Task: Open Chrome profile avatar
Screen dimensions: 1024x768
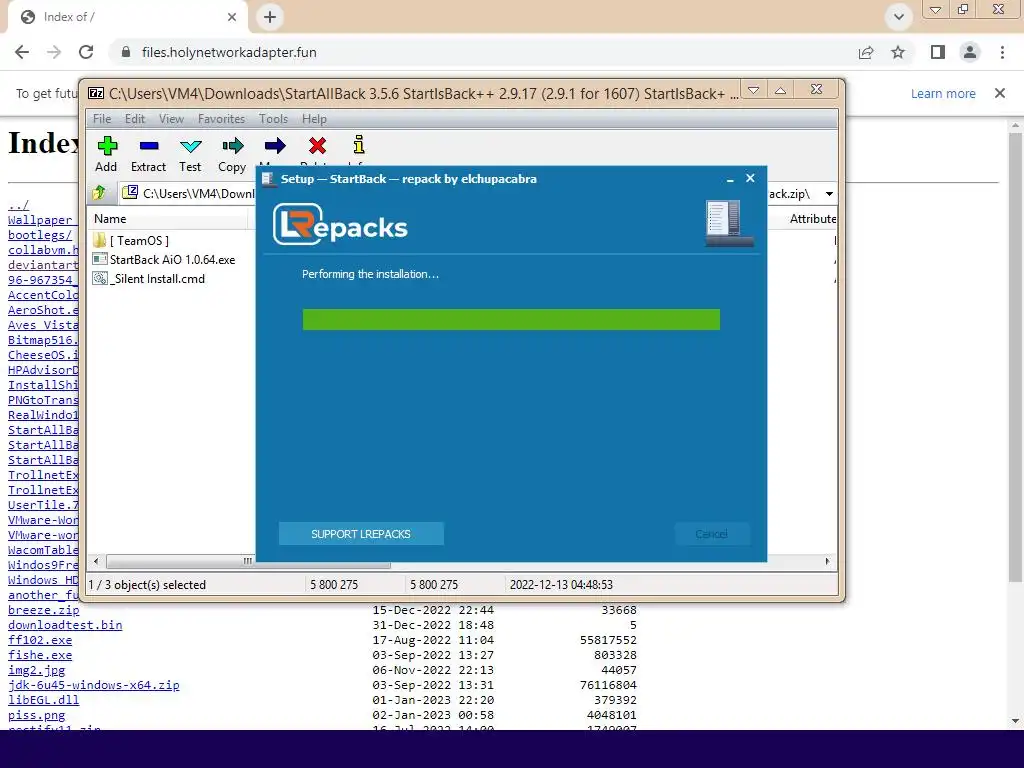Action: point(970,52)
